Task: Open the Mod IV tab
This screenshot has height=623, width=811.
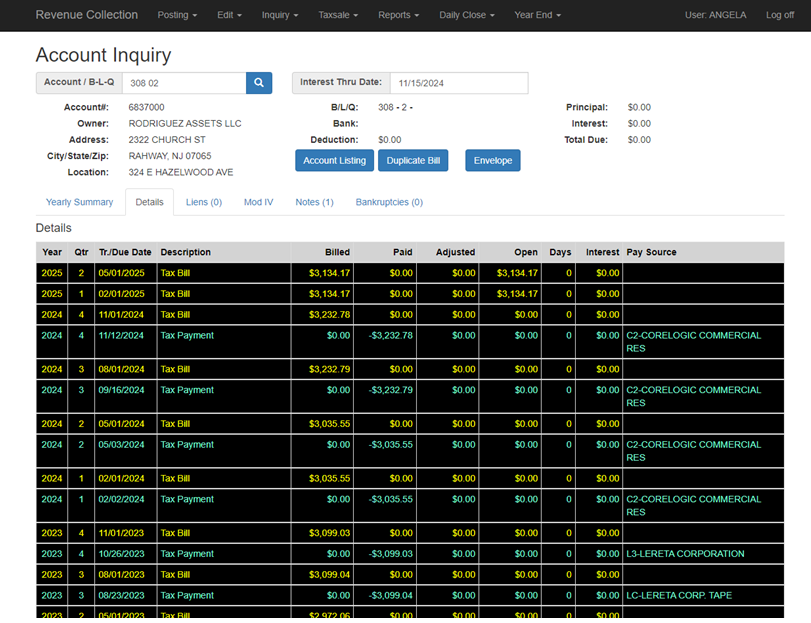Action: [259, 202]
